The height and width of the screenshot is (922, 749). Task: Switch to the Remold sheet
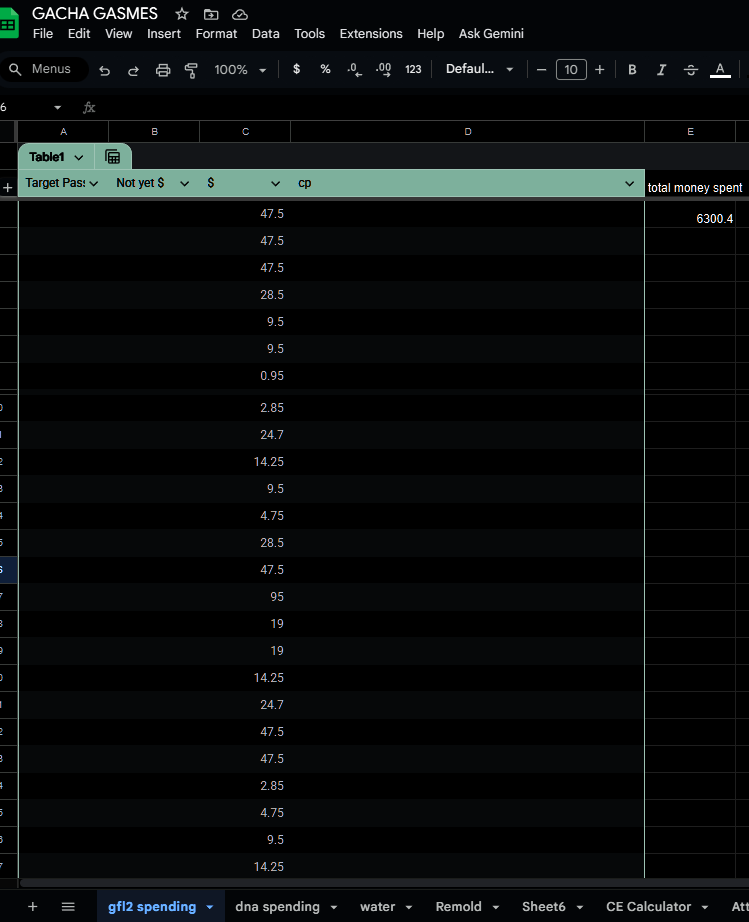[x=458, y=907]
